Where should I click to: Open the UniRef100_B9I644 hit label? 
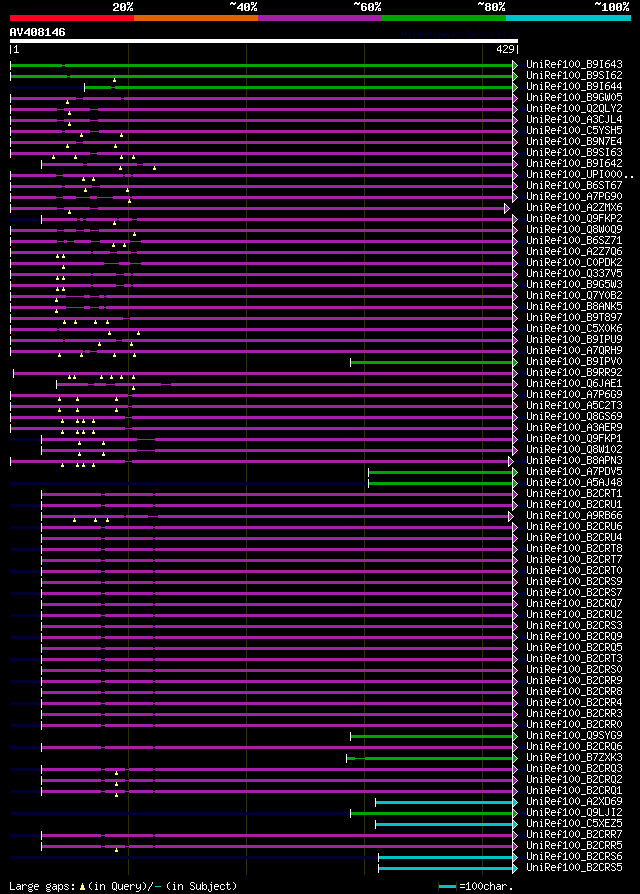click(x=574, y=87)
